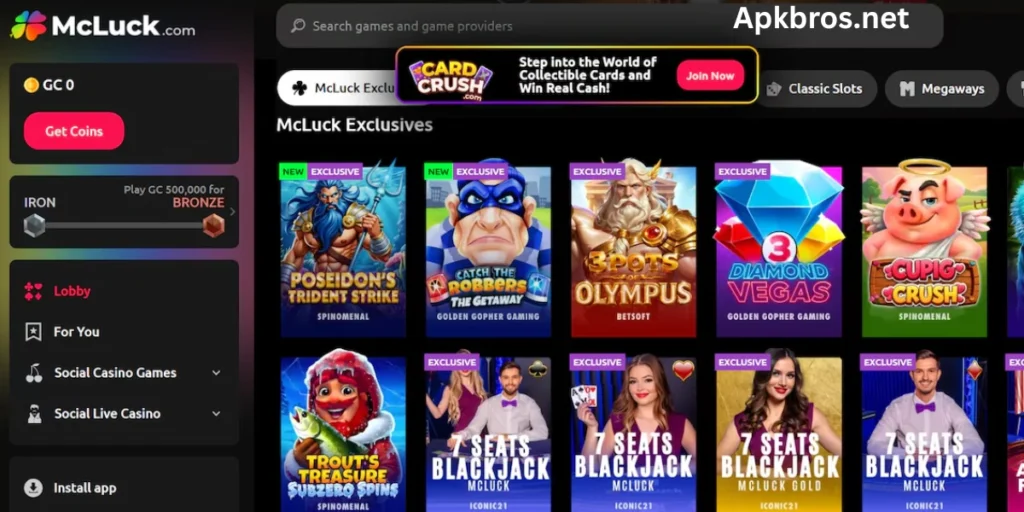Click the search magnifier icon
Screen dimensions: 1024x512
pos(298,26)
